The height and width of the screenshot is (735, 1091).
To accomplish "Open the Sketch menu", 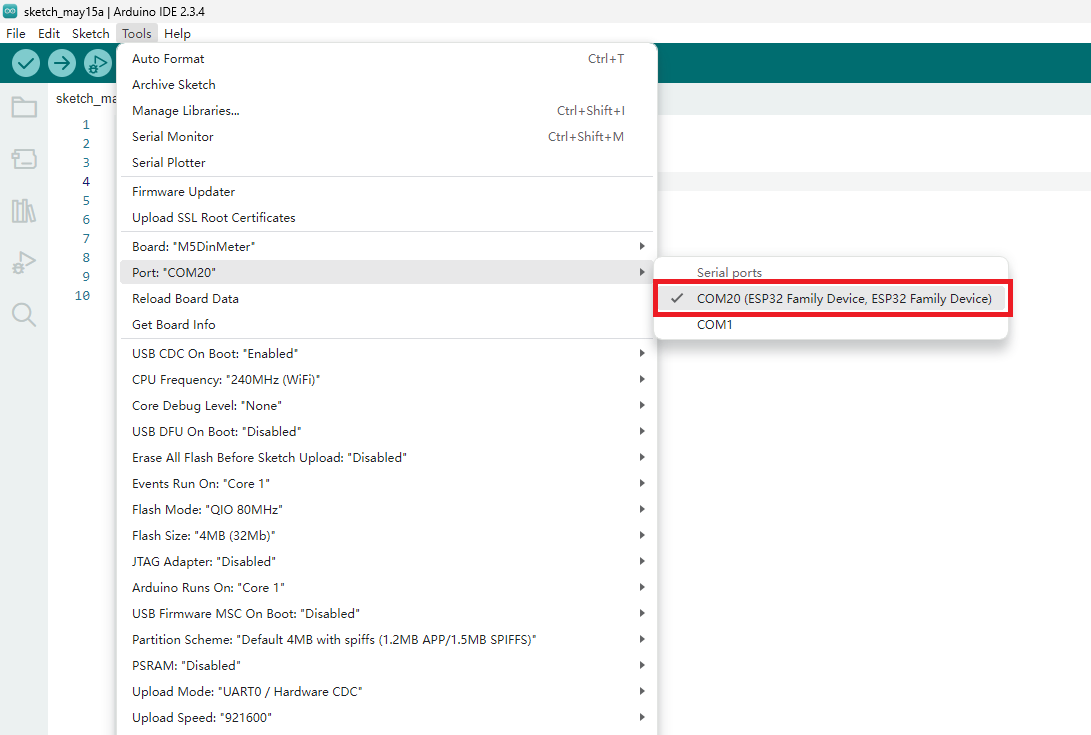I will [x=90, y=33].
